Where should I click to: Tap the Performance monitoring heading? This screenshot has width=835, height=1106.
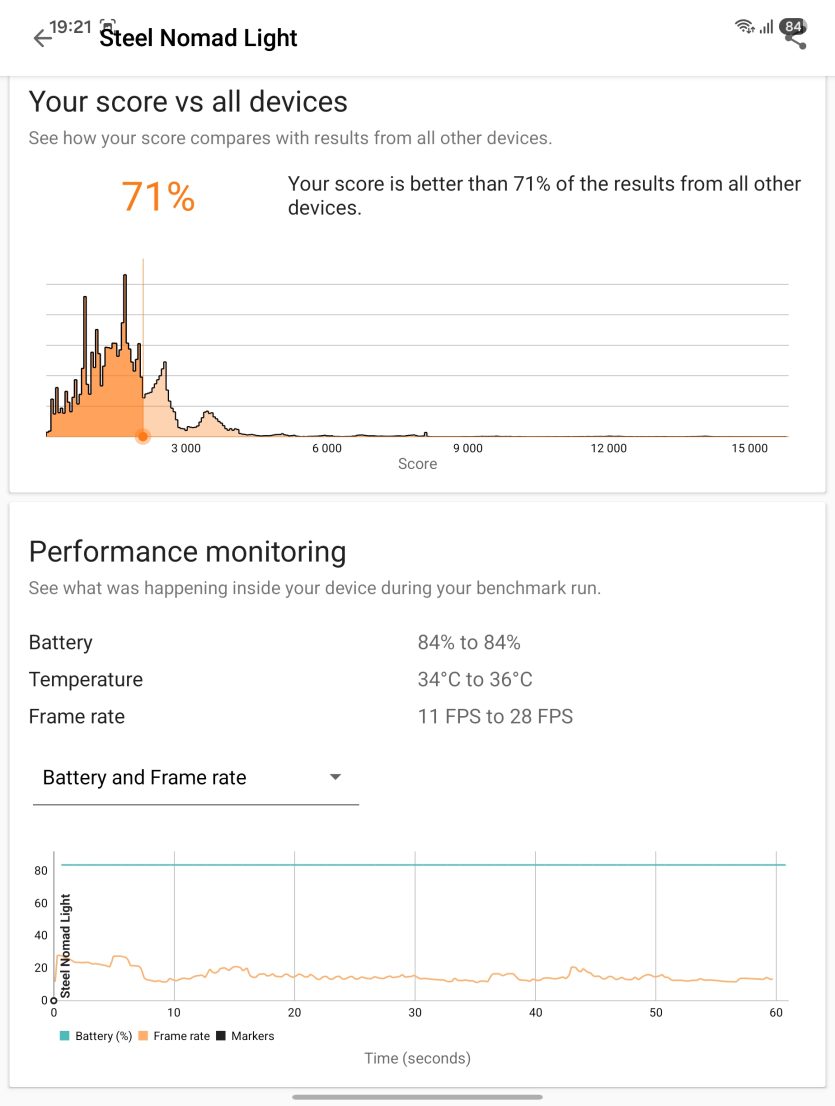click(x=188, y=552)
